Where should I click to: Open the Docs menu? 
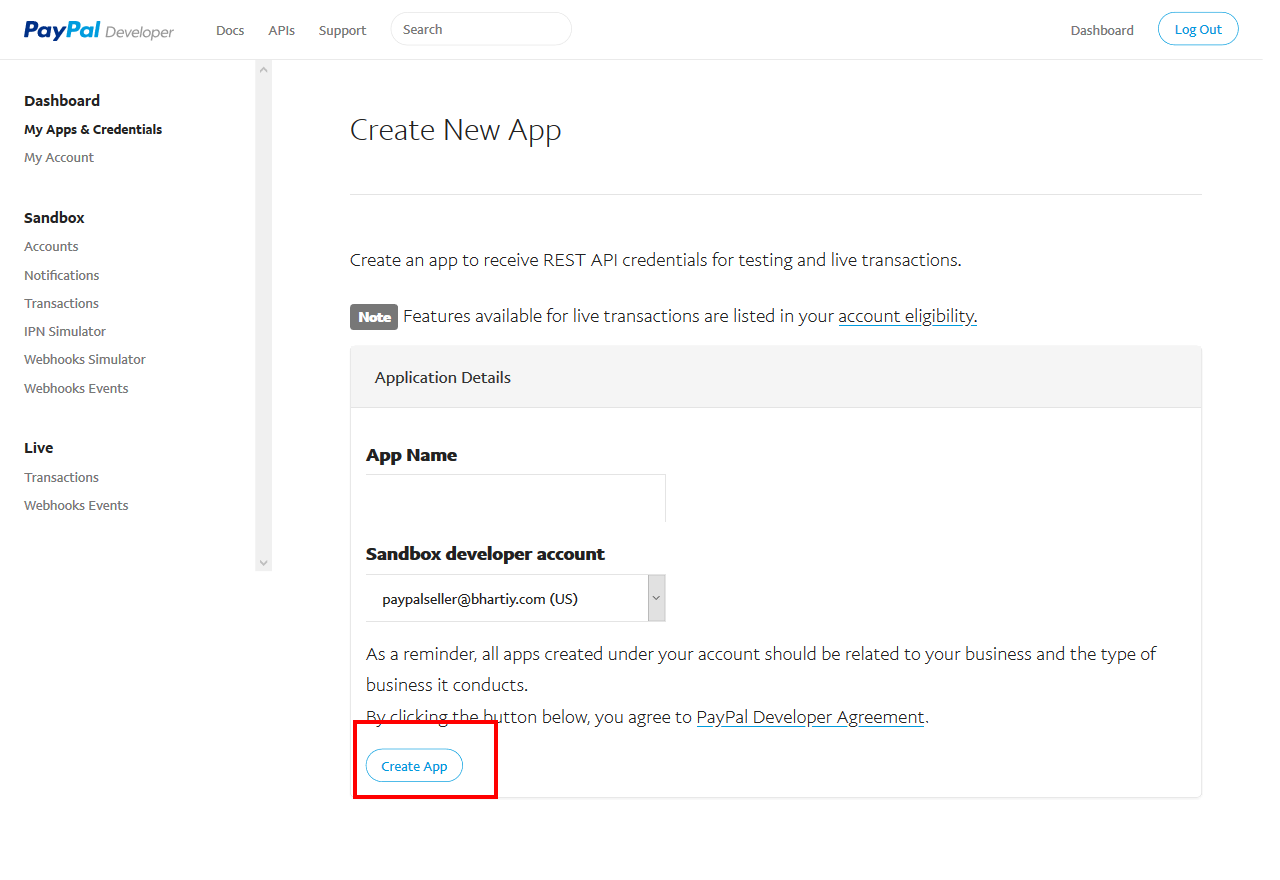[230, 30]
